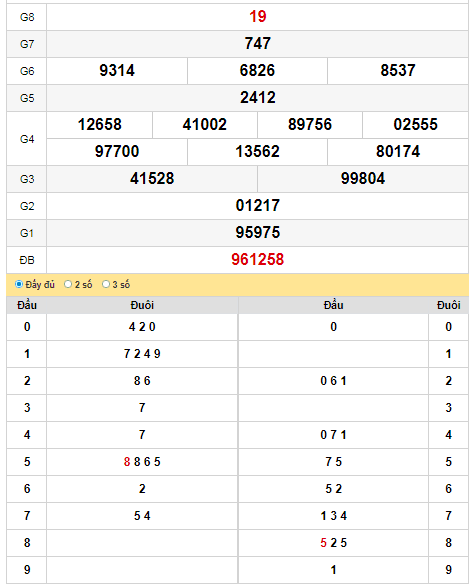The height and width of the screenshot is (587, 472).
Task: Click the G5 result 2412
Action: coord(258,97)
